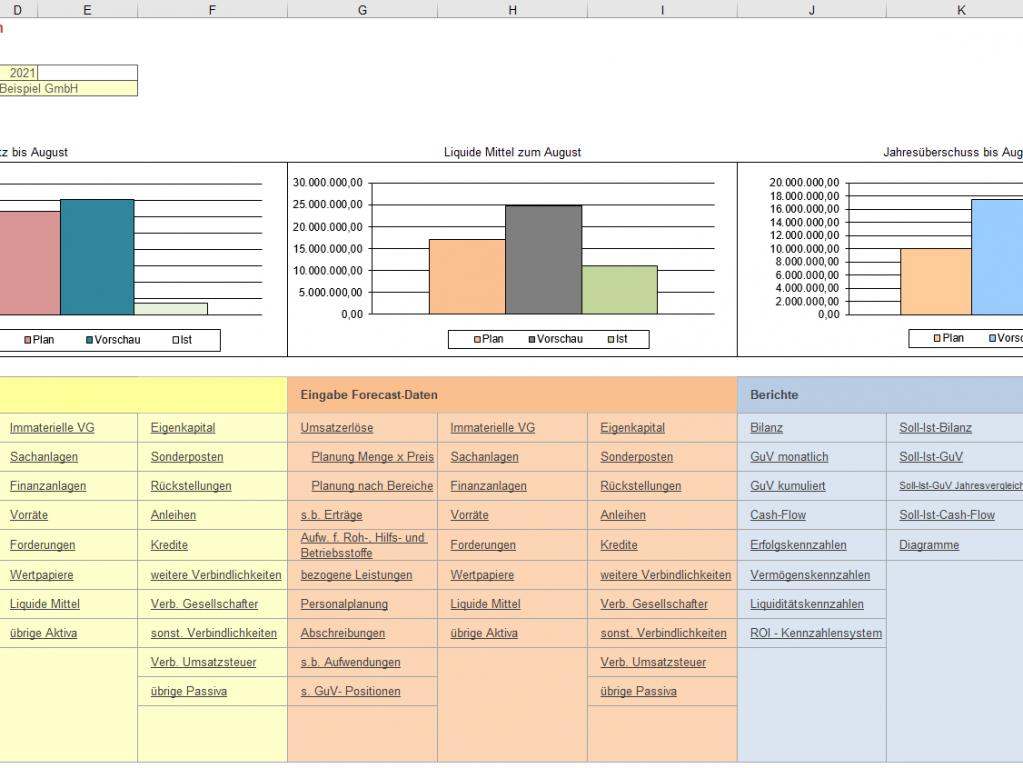Open bezogene Leistungen link
1023x768 pixels.
(x=356, y=575)
